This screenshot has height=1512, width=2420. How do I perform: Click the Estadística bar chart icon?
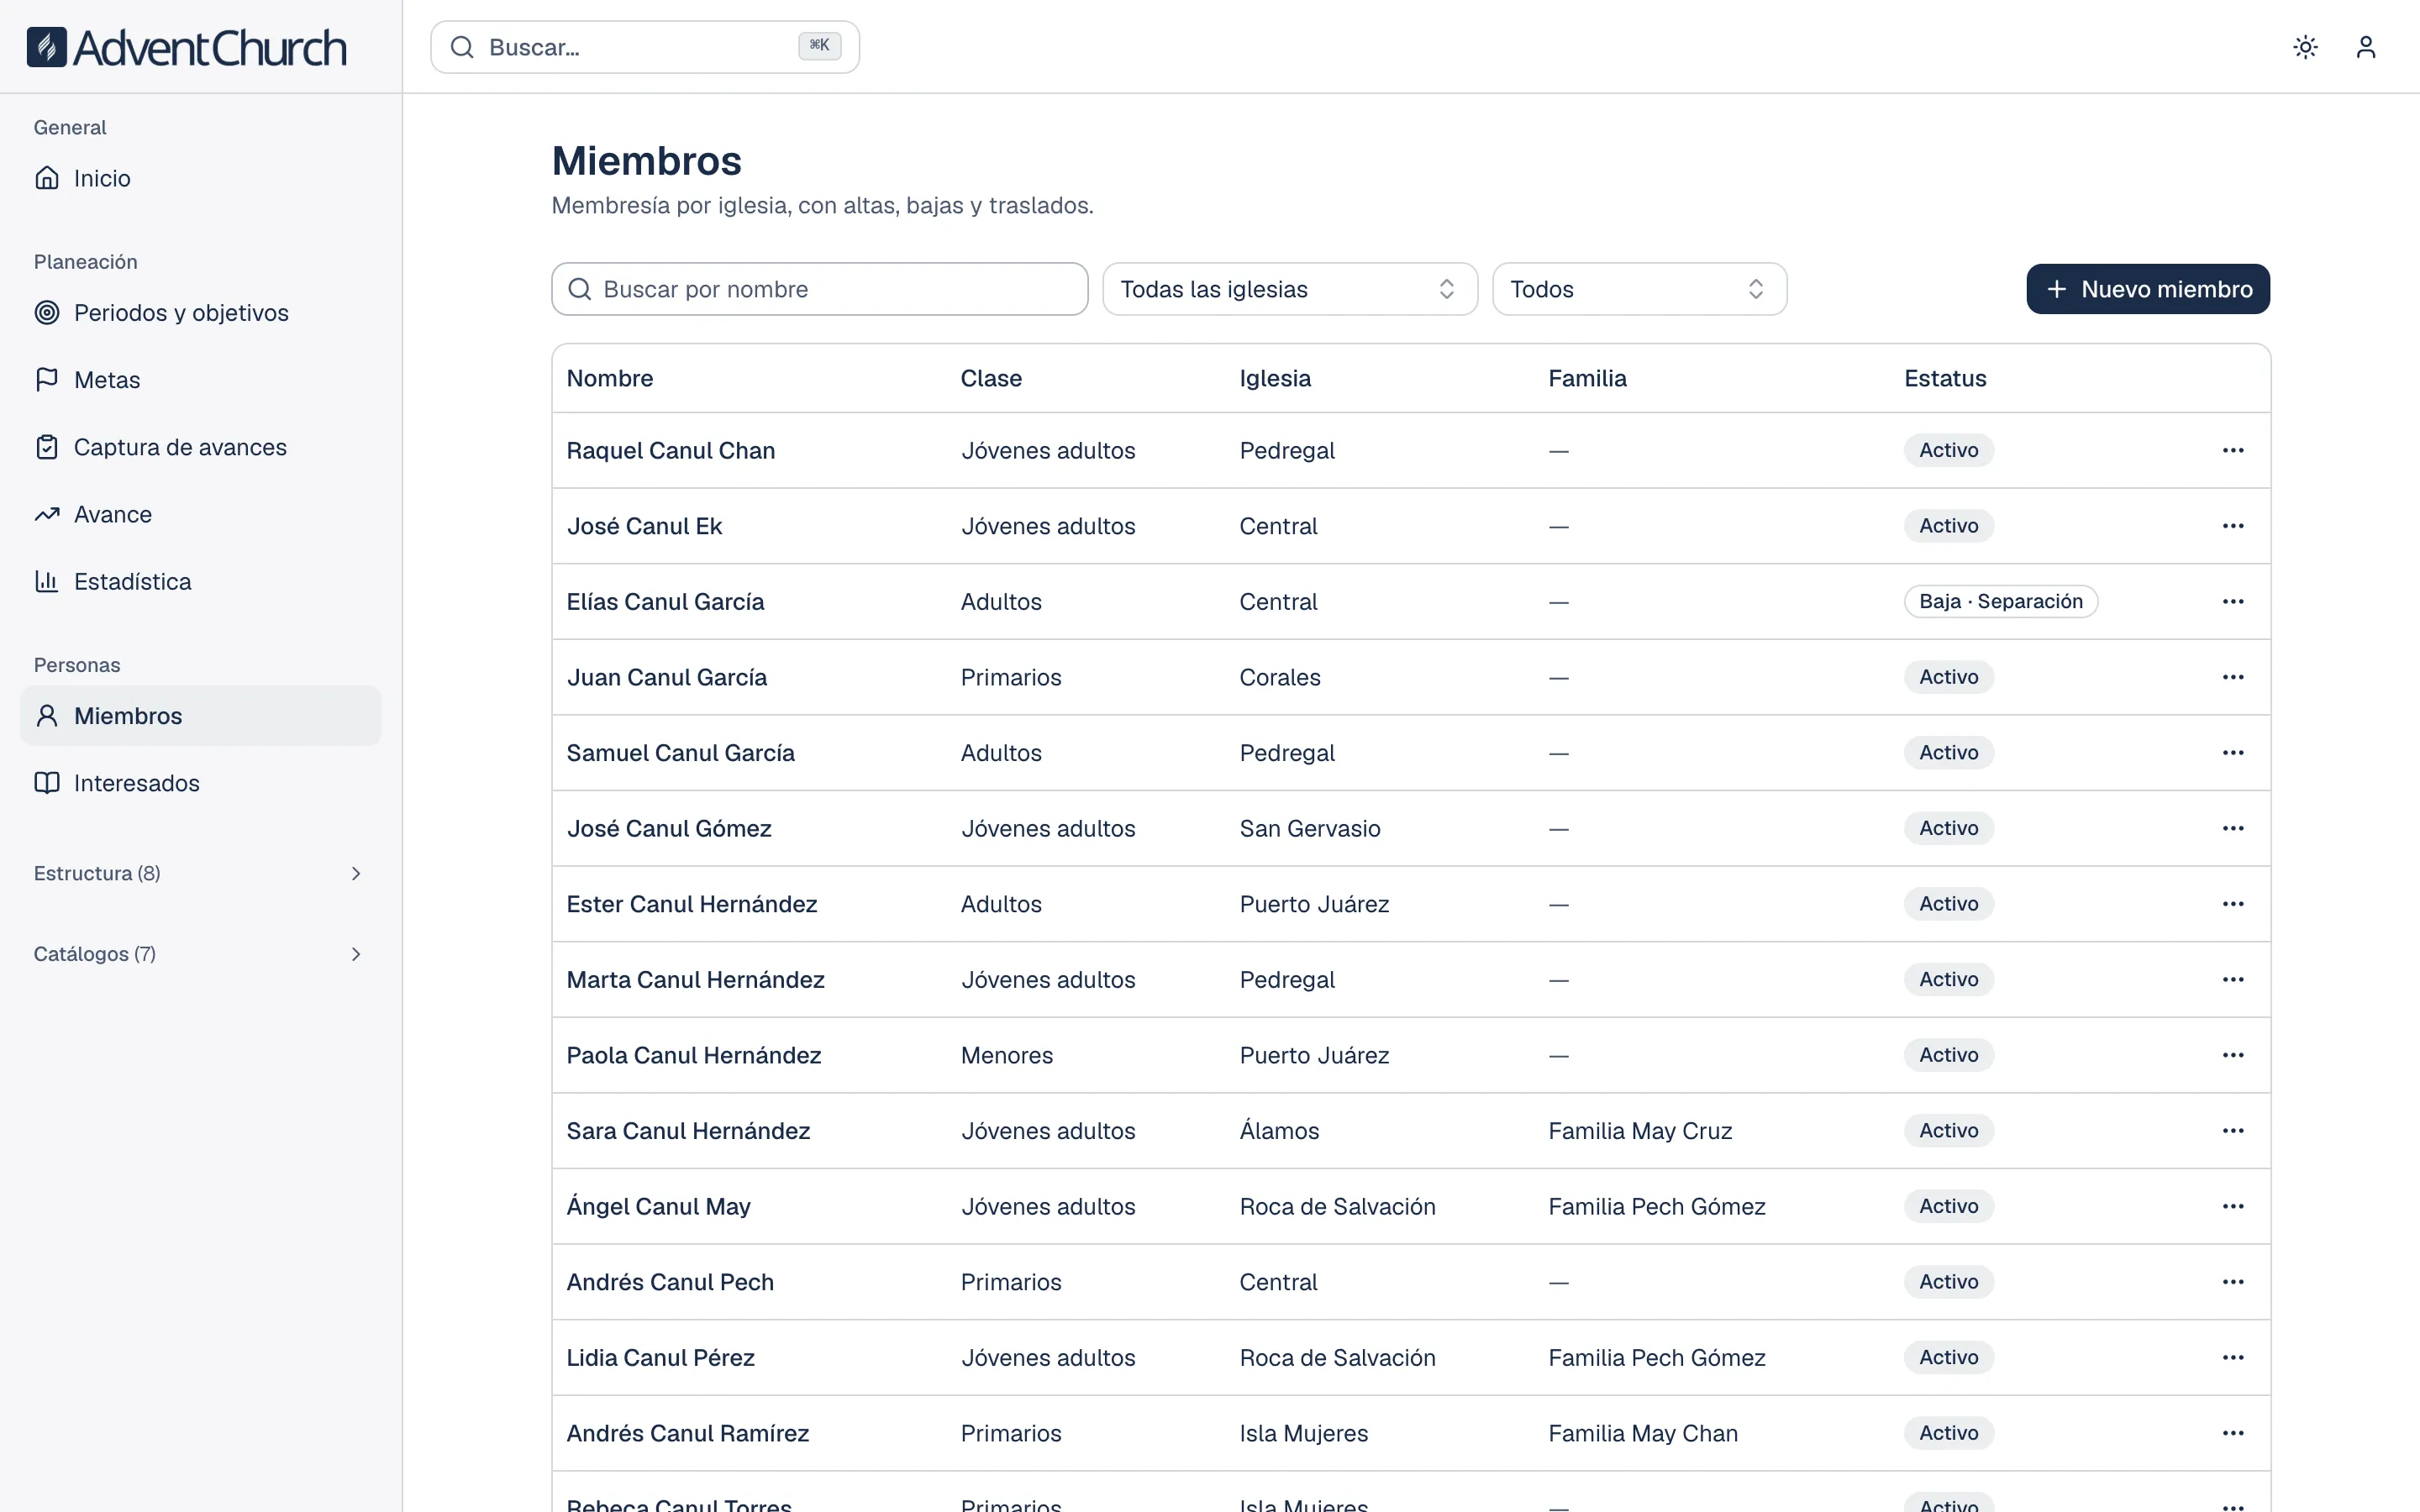tap(47, 581)
